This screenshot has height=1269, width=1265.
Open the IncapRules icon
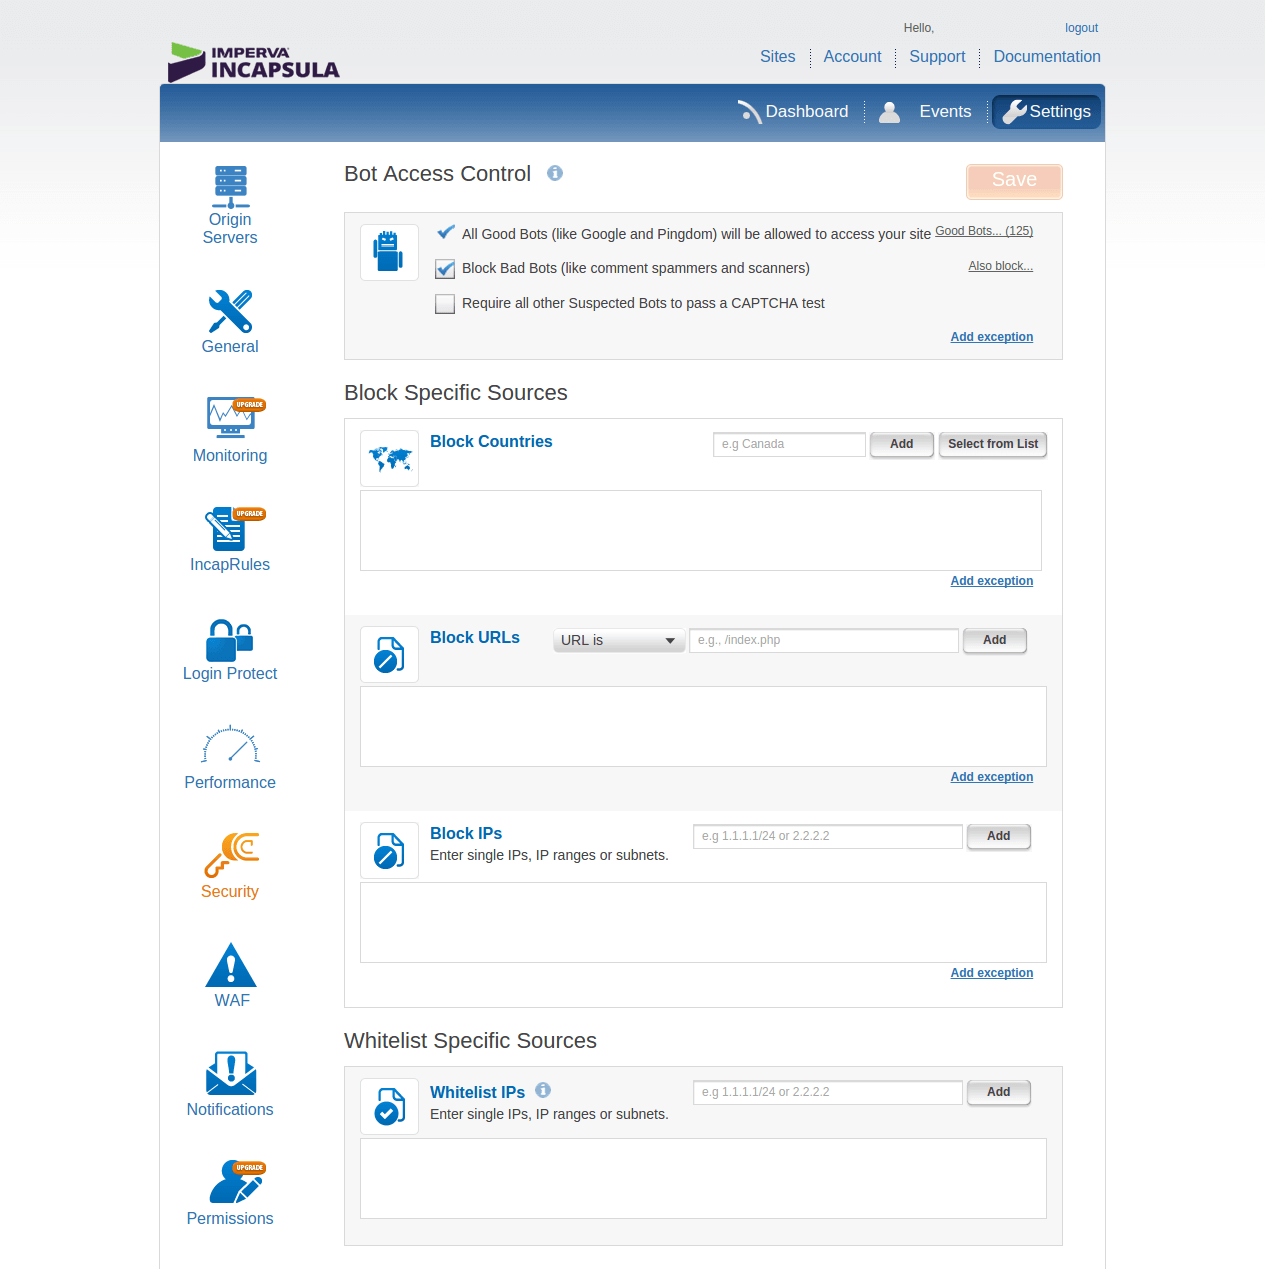pyautogui.click(x=230, y=530)
